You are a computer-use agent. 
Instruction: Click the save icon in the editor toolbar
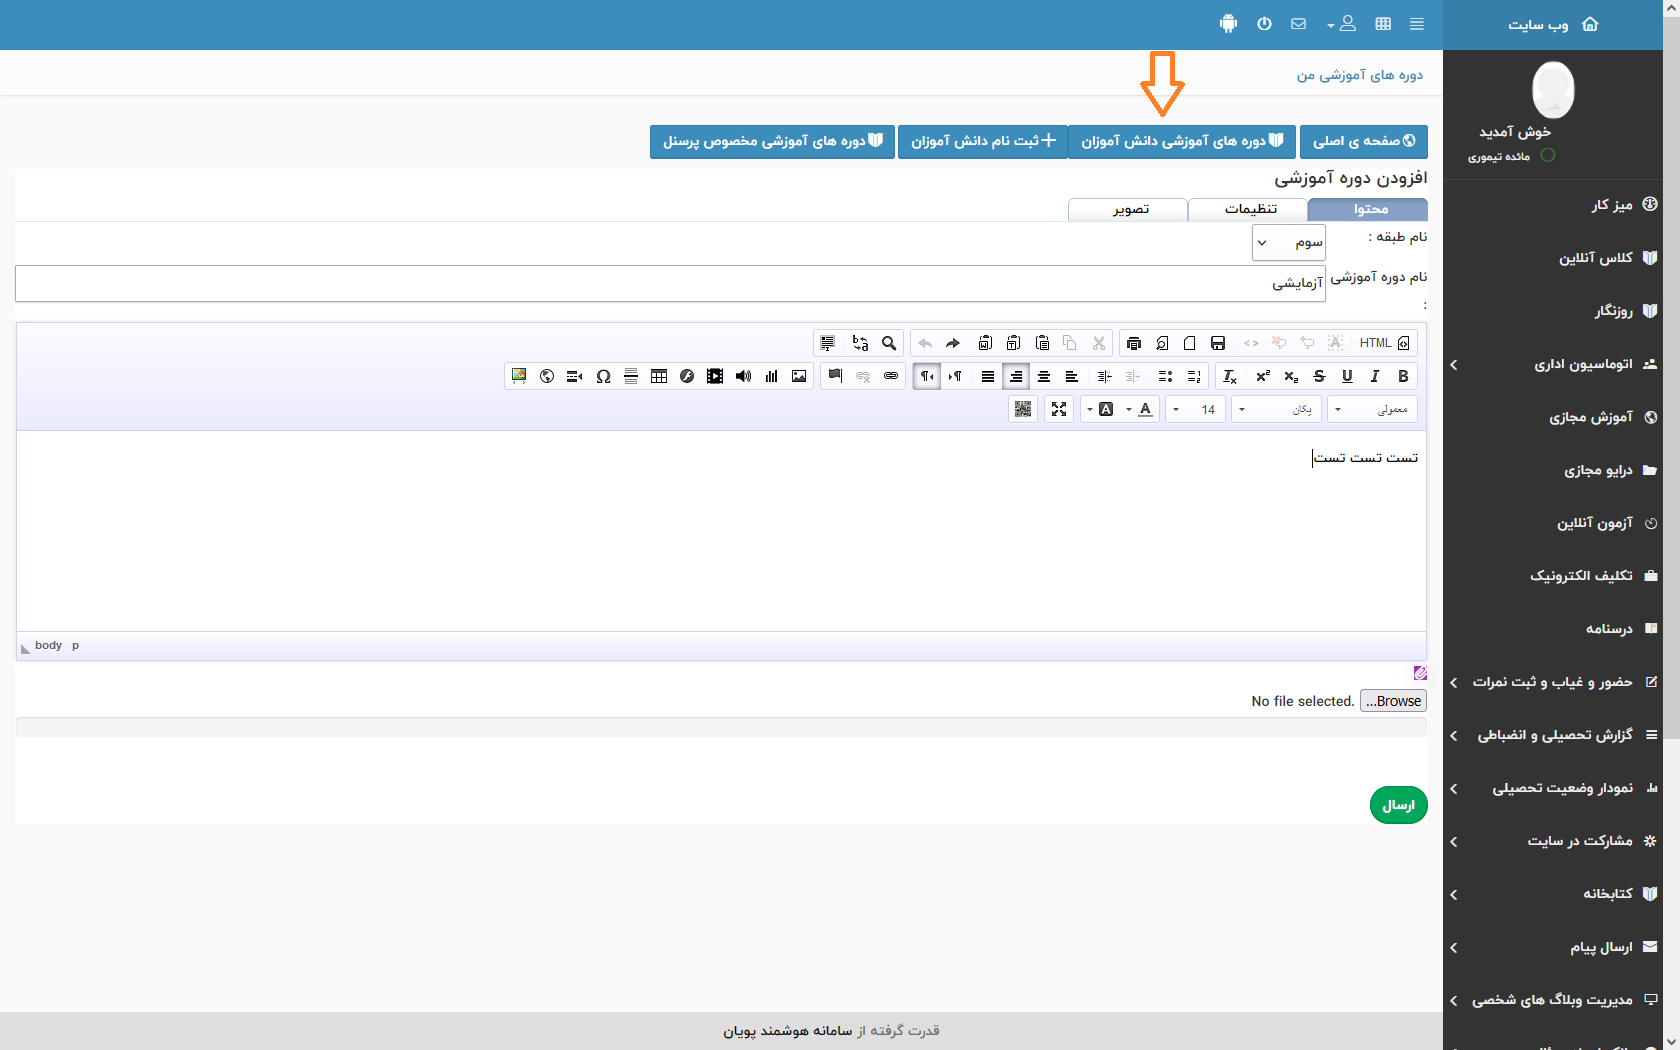click(x=1218, y=343)
